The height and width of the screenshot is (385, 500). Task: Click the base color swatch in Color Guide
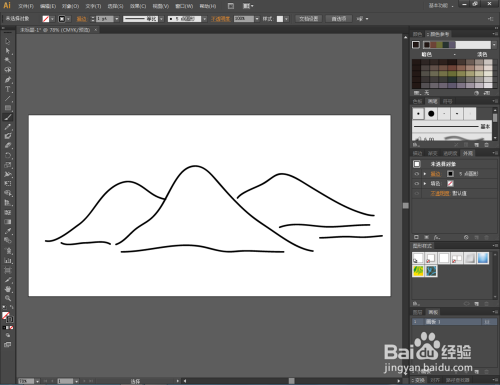click(416, 45)
